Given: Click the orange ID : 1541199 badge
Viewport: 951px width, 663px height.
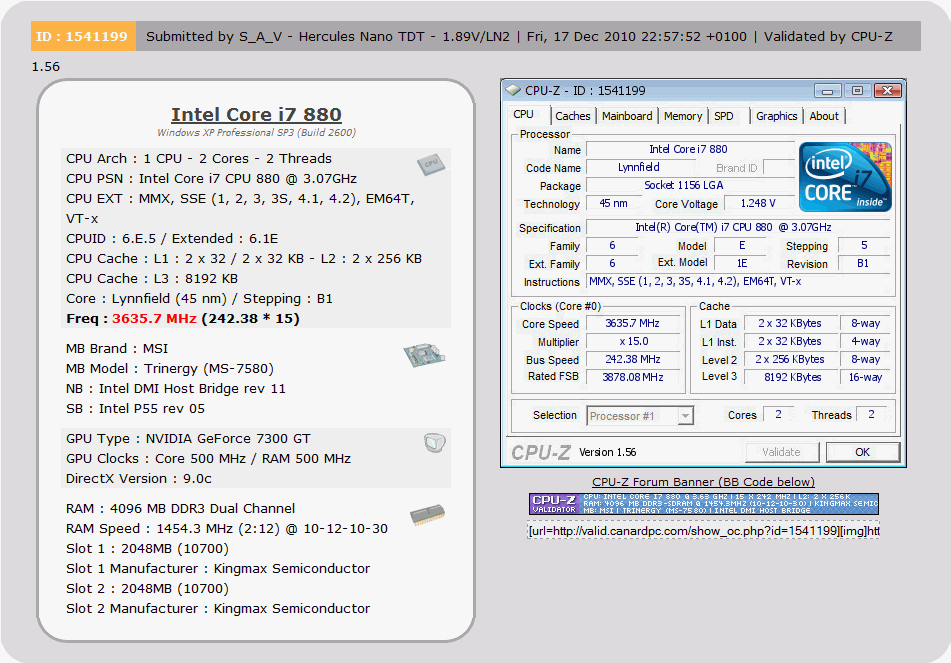Looking at the screenshot, I should click(82, 36).
